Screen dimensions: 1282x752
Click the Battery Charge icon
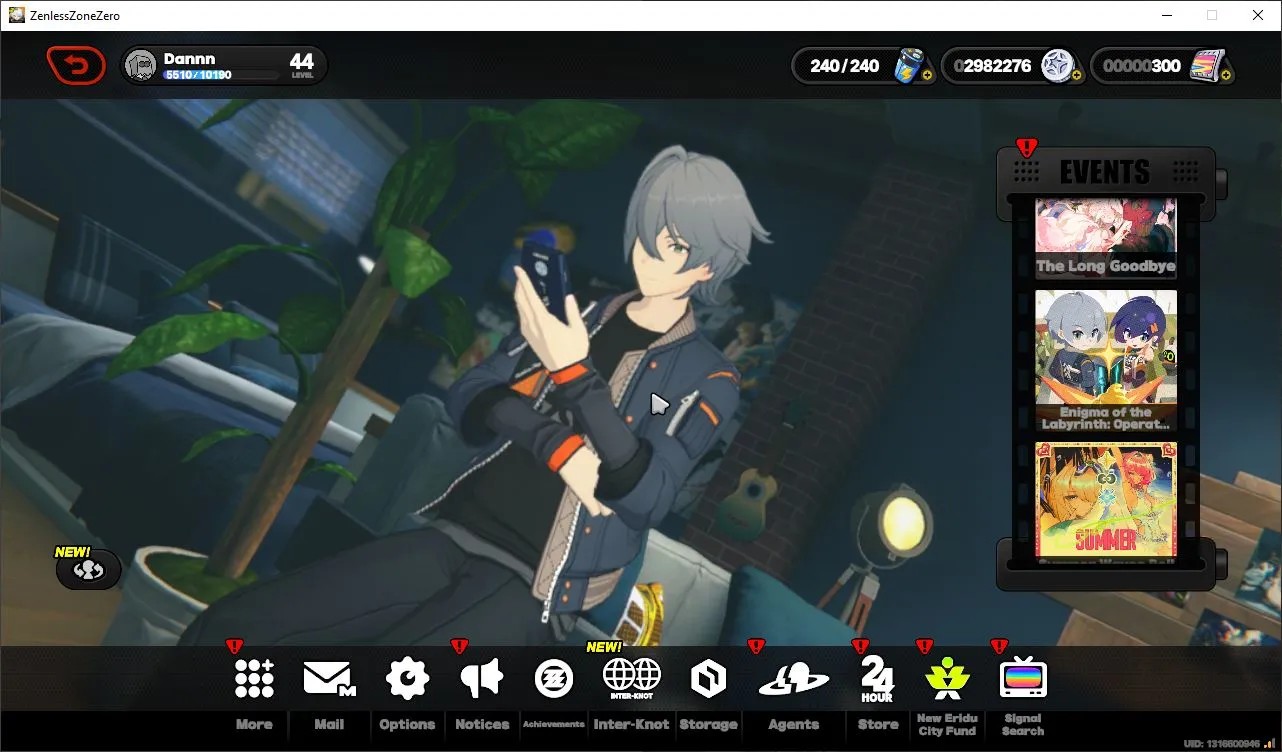pos(911,67)
